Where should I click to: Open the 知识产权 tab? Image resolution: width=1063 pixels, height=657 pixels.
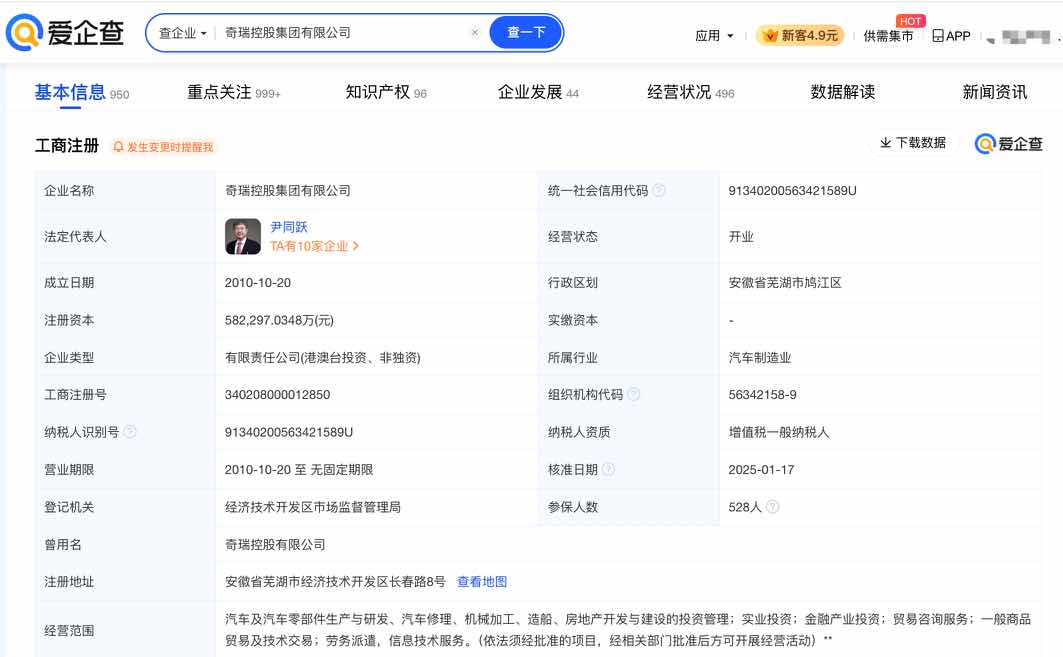click(376, 91)
